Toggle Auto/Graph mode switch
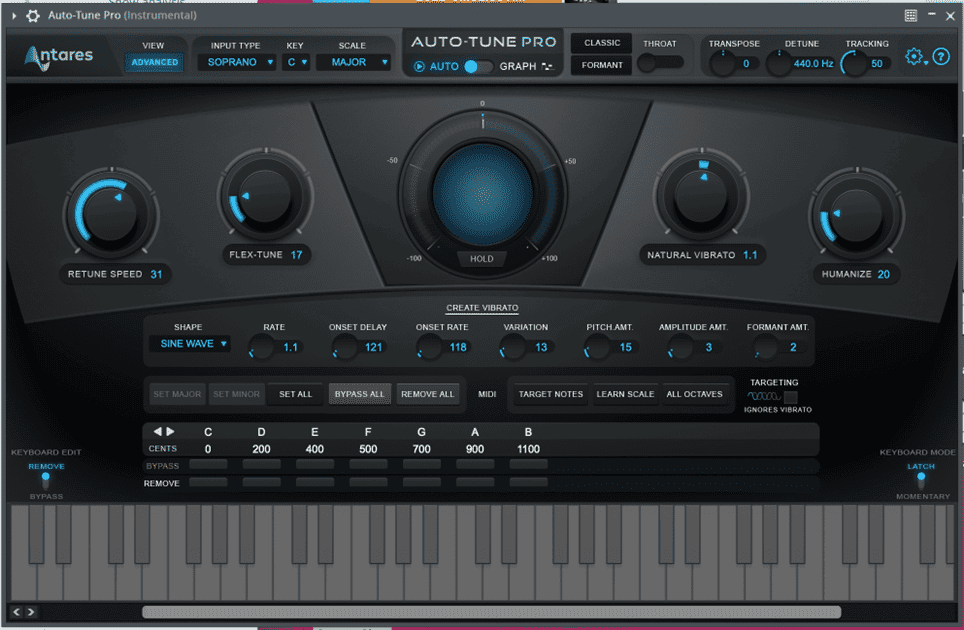This screenshot has width=964, height=630. [478, 66]
